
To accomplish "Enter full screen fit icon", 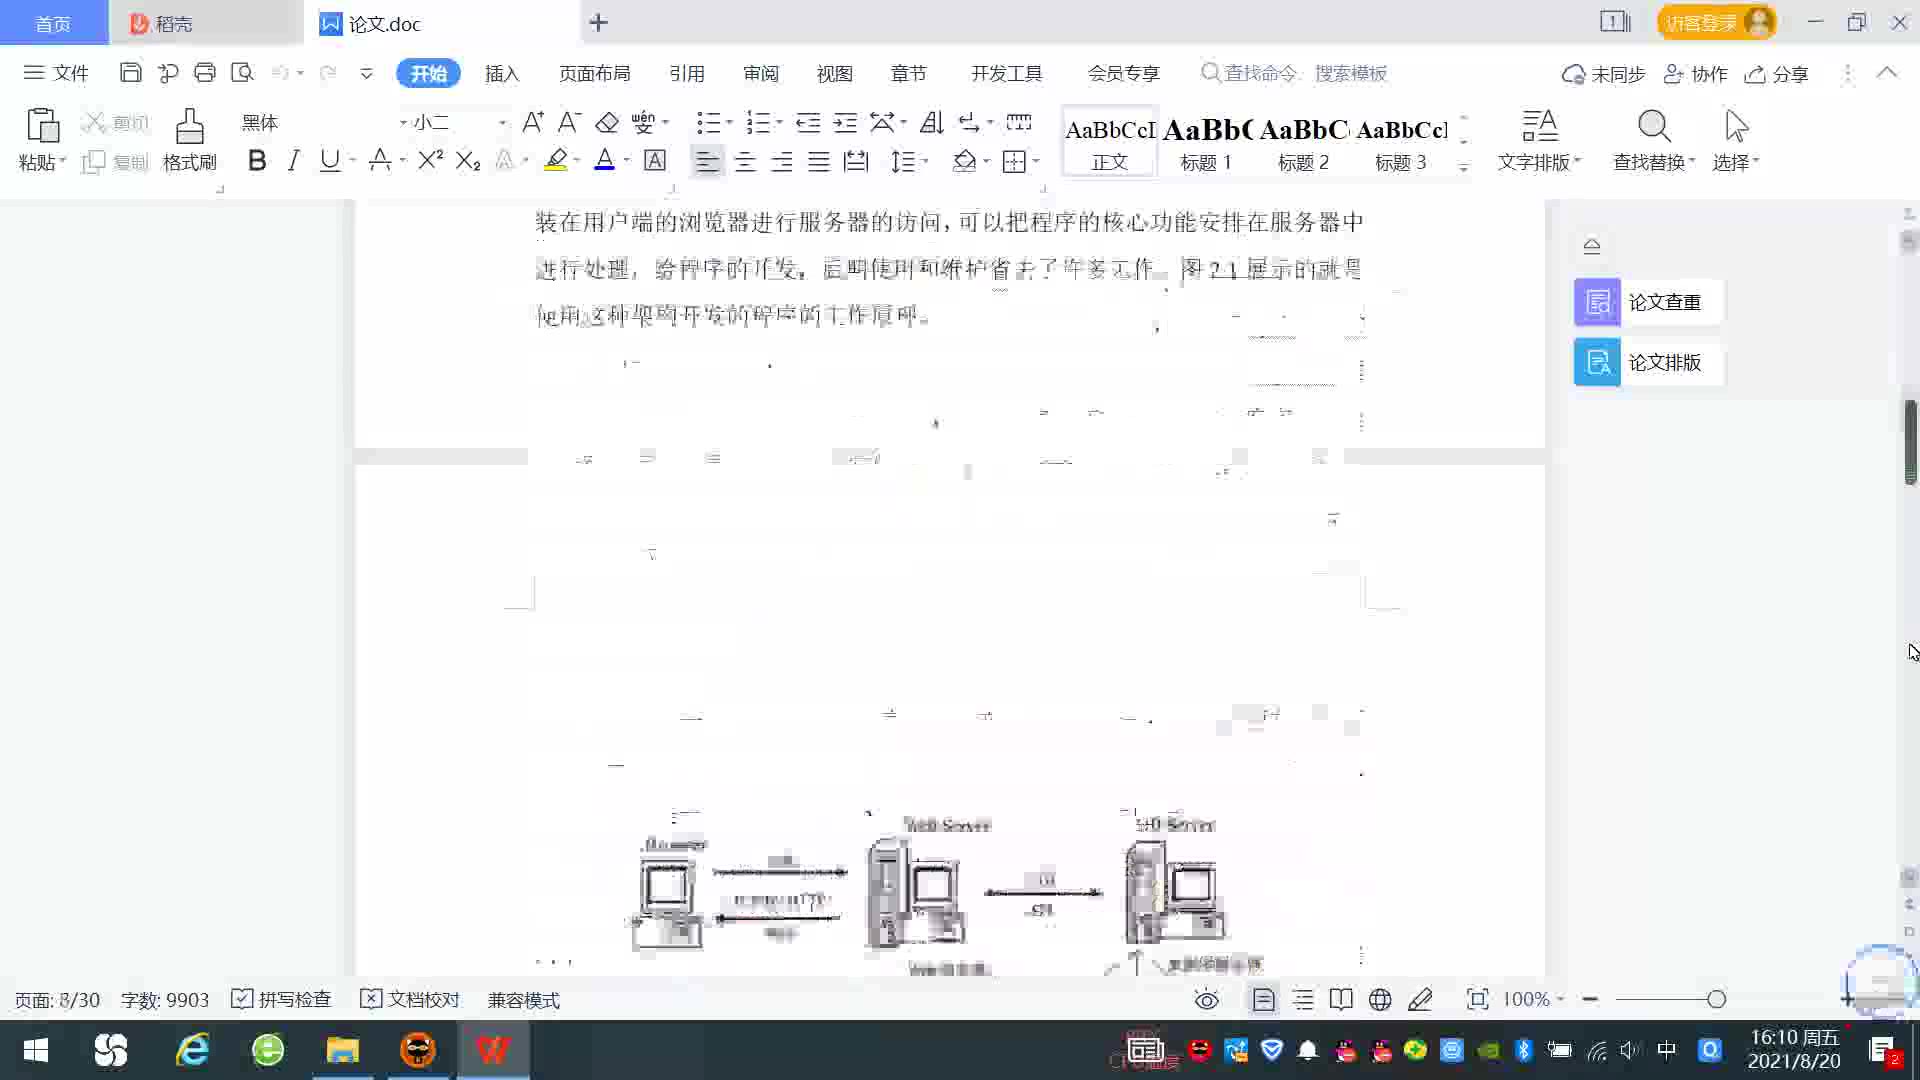I will point(1477,999).
